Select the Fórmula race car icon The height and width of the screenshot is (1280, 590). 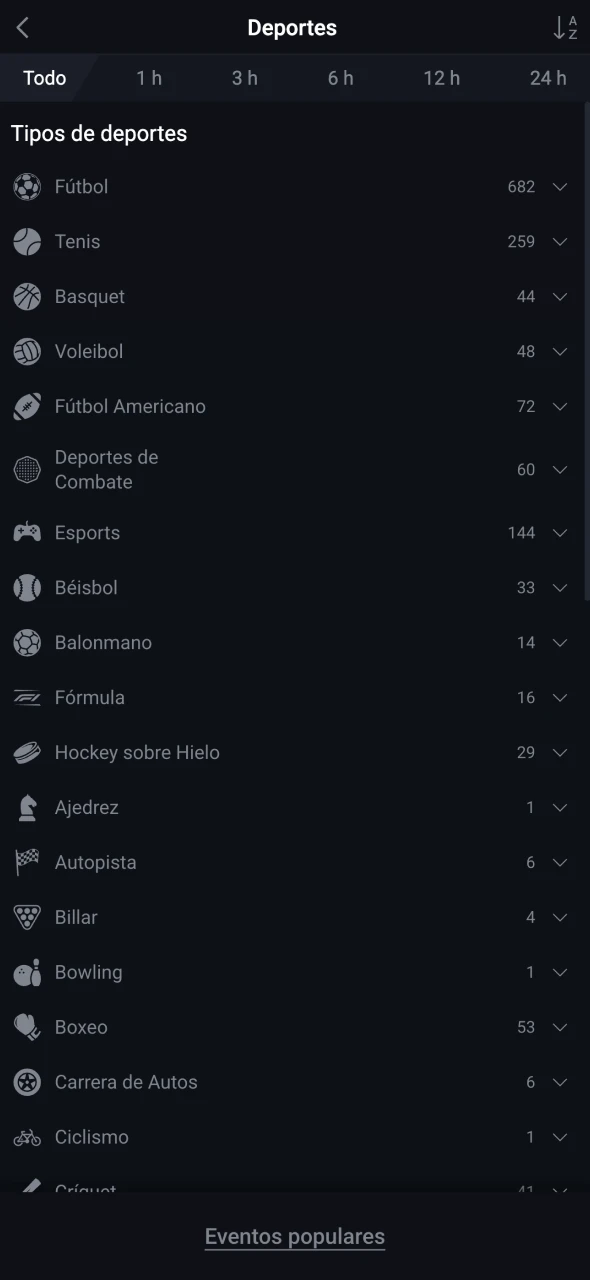tap(27, 698)
